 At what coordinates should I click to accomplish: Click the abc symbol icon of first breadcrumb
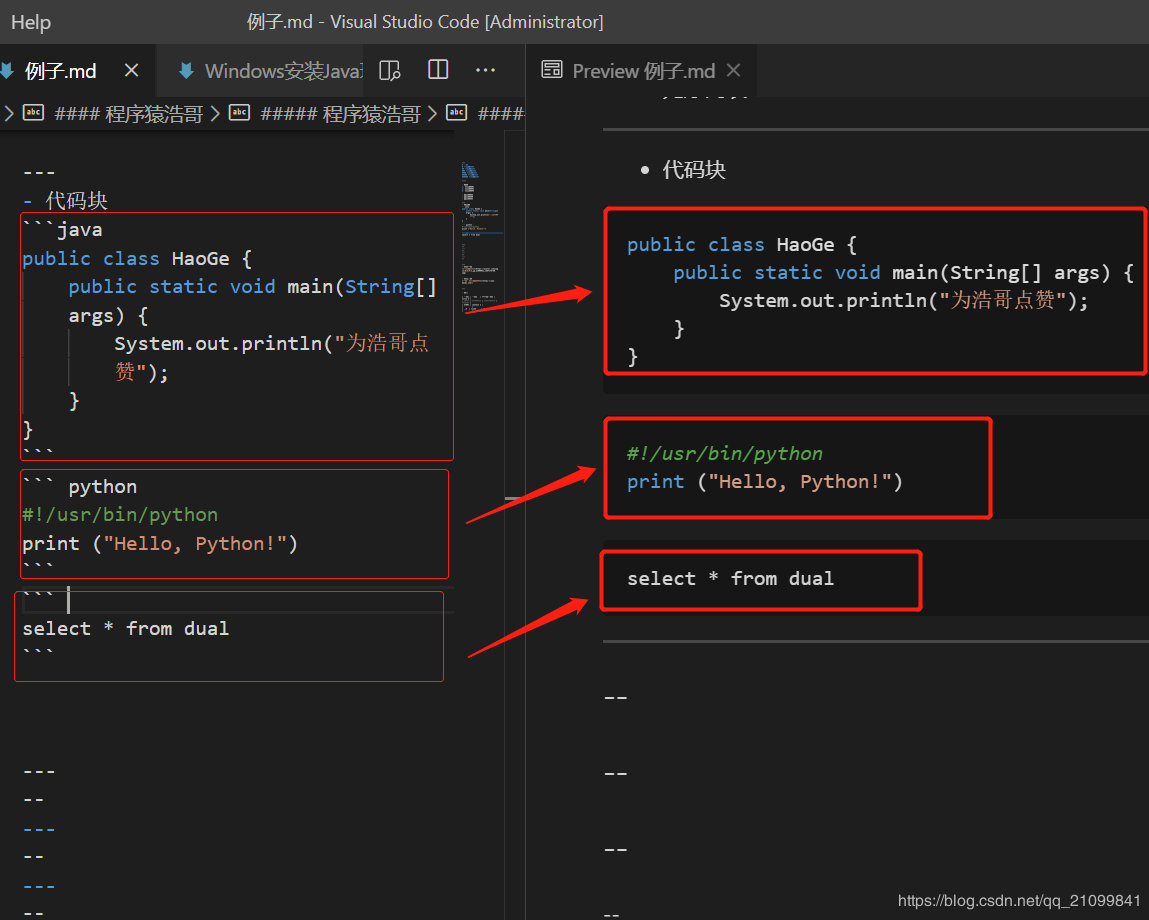(34, 113)
